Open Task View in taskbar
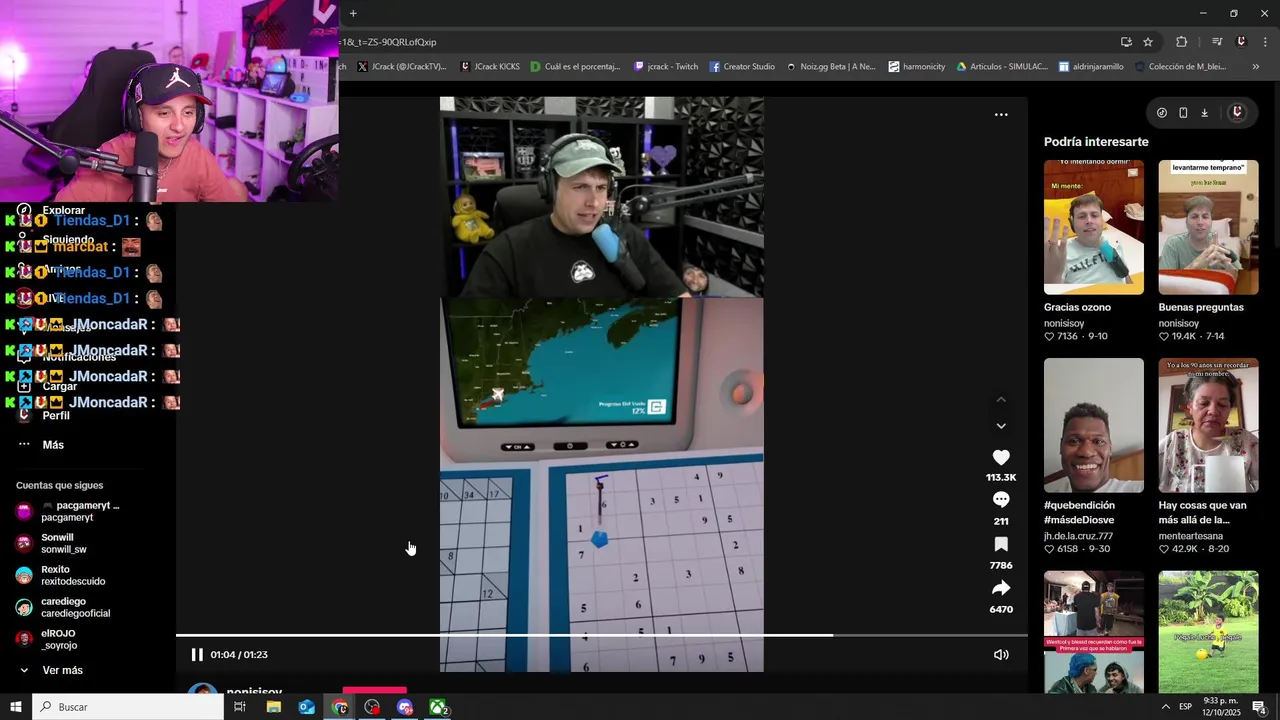1280x720 pixels. [x=240, y=707]
